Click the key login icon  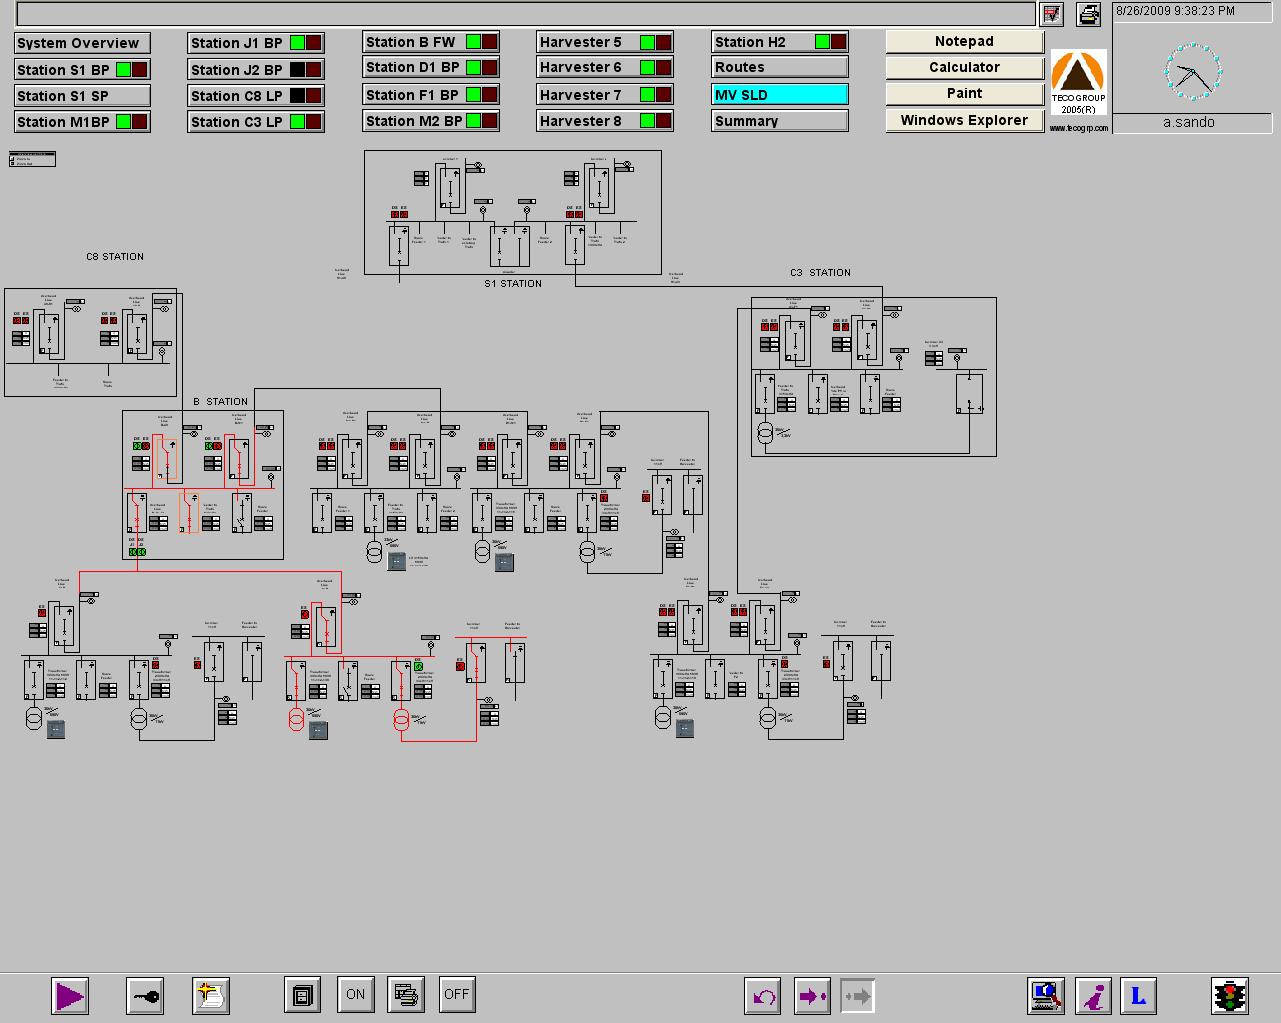pos(146,996)
